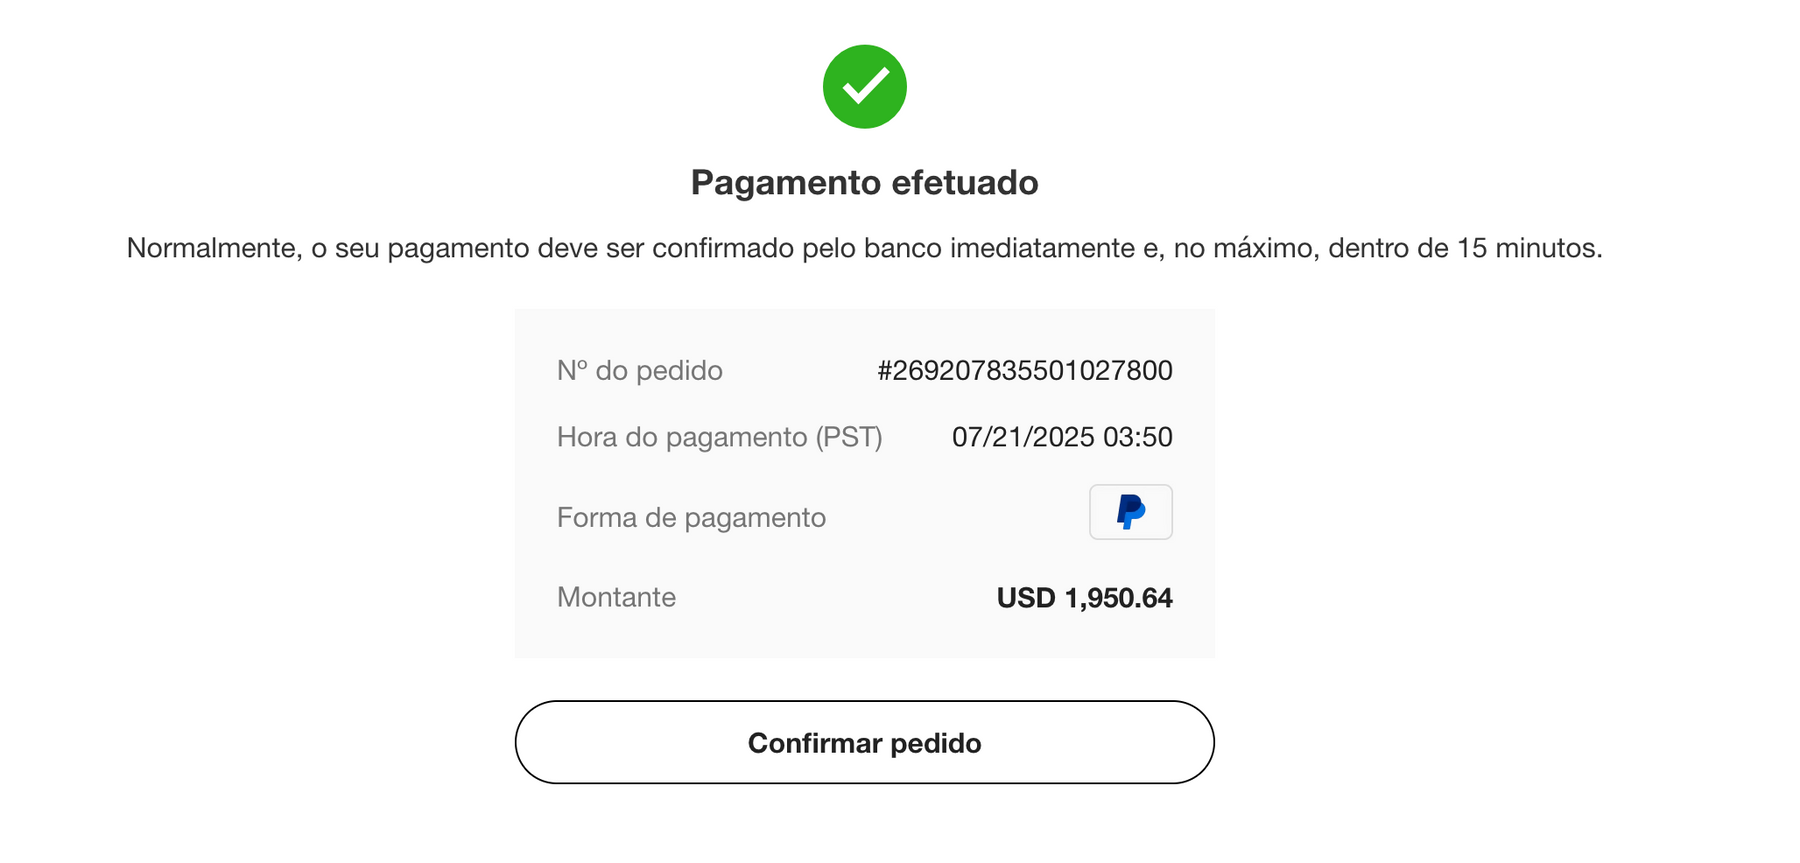Click the payment time 07/21/2025 03:50
Image resolution: width=1800 pixels, height=863 pixels.
(x=1062, y=437)
